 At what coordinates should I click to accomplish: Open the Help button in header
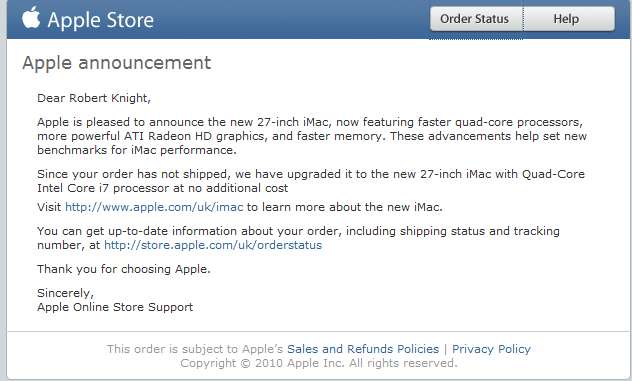point(568,19)
